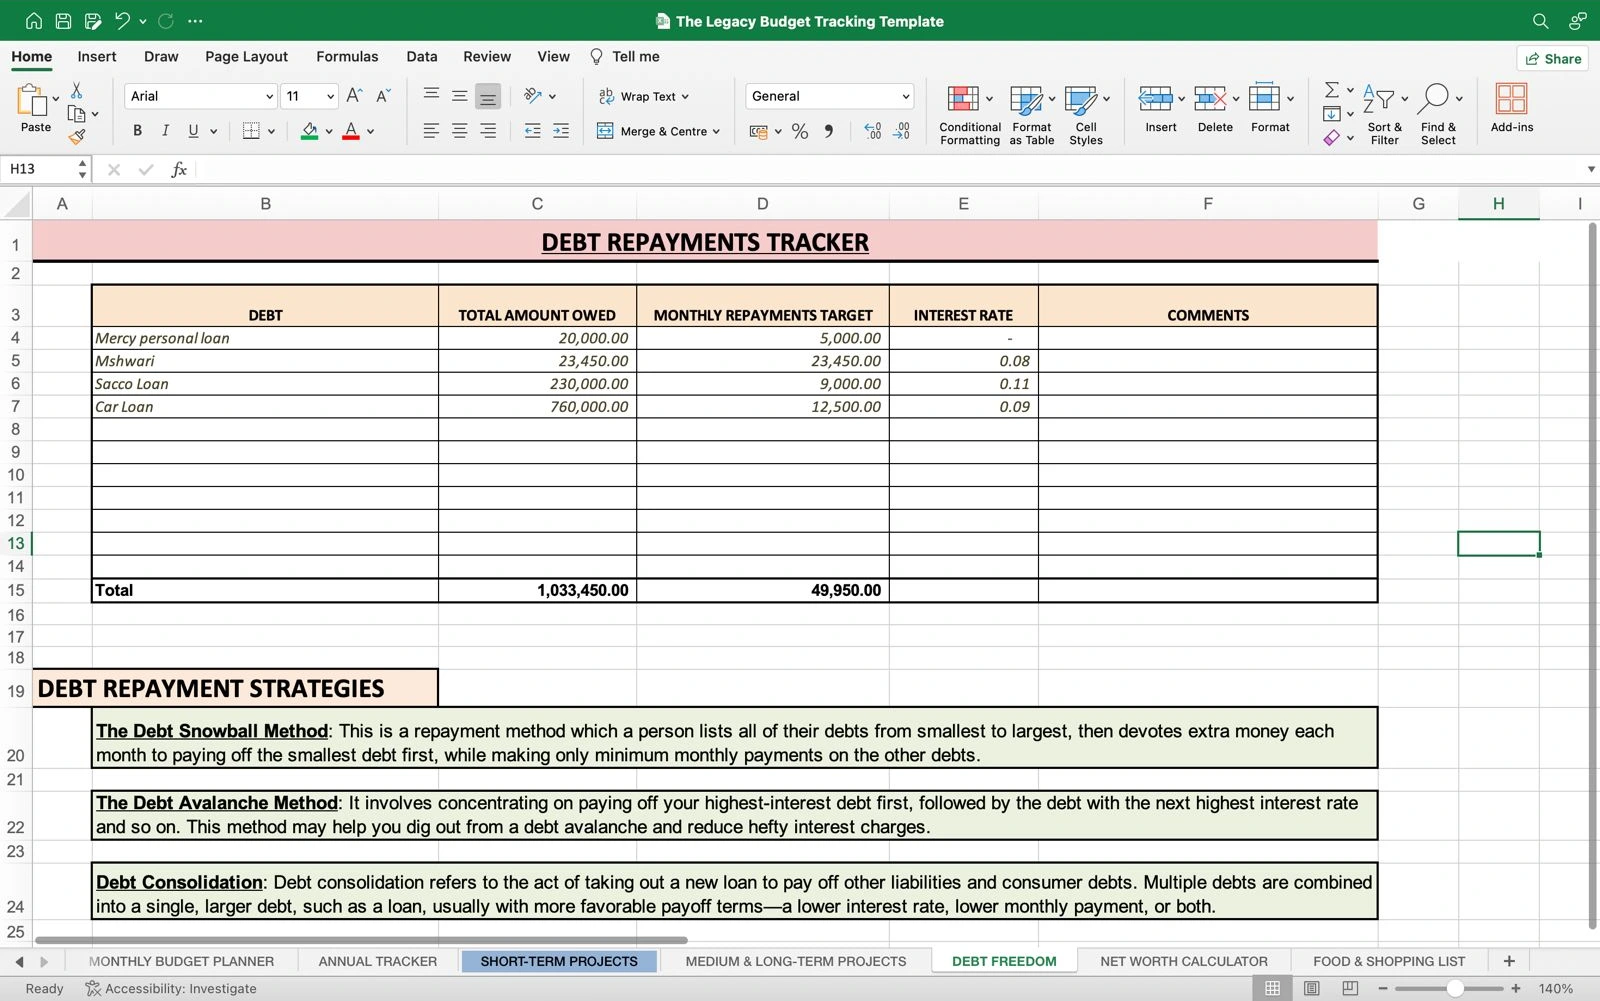Toggle Wrap Text

pos(644,96)
